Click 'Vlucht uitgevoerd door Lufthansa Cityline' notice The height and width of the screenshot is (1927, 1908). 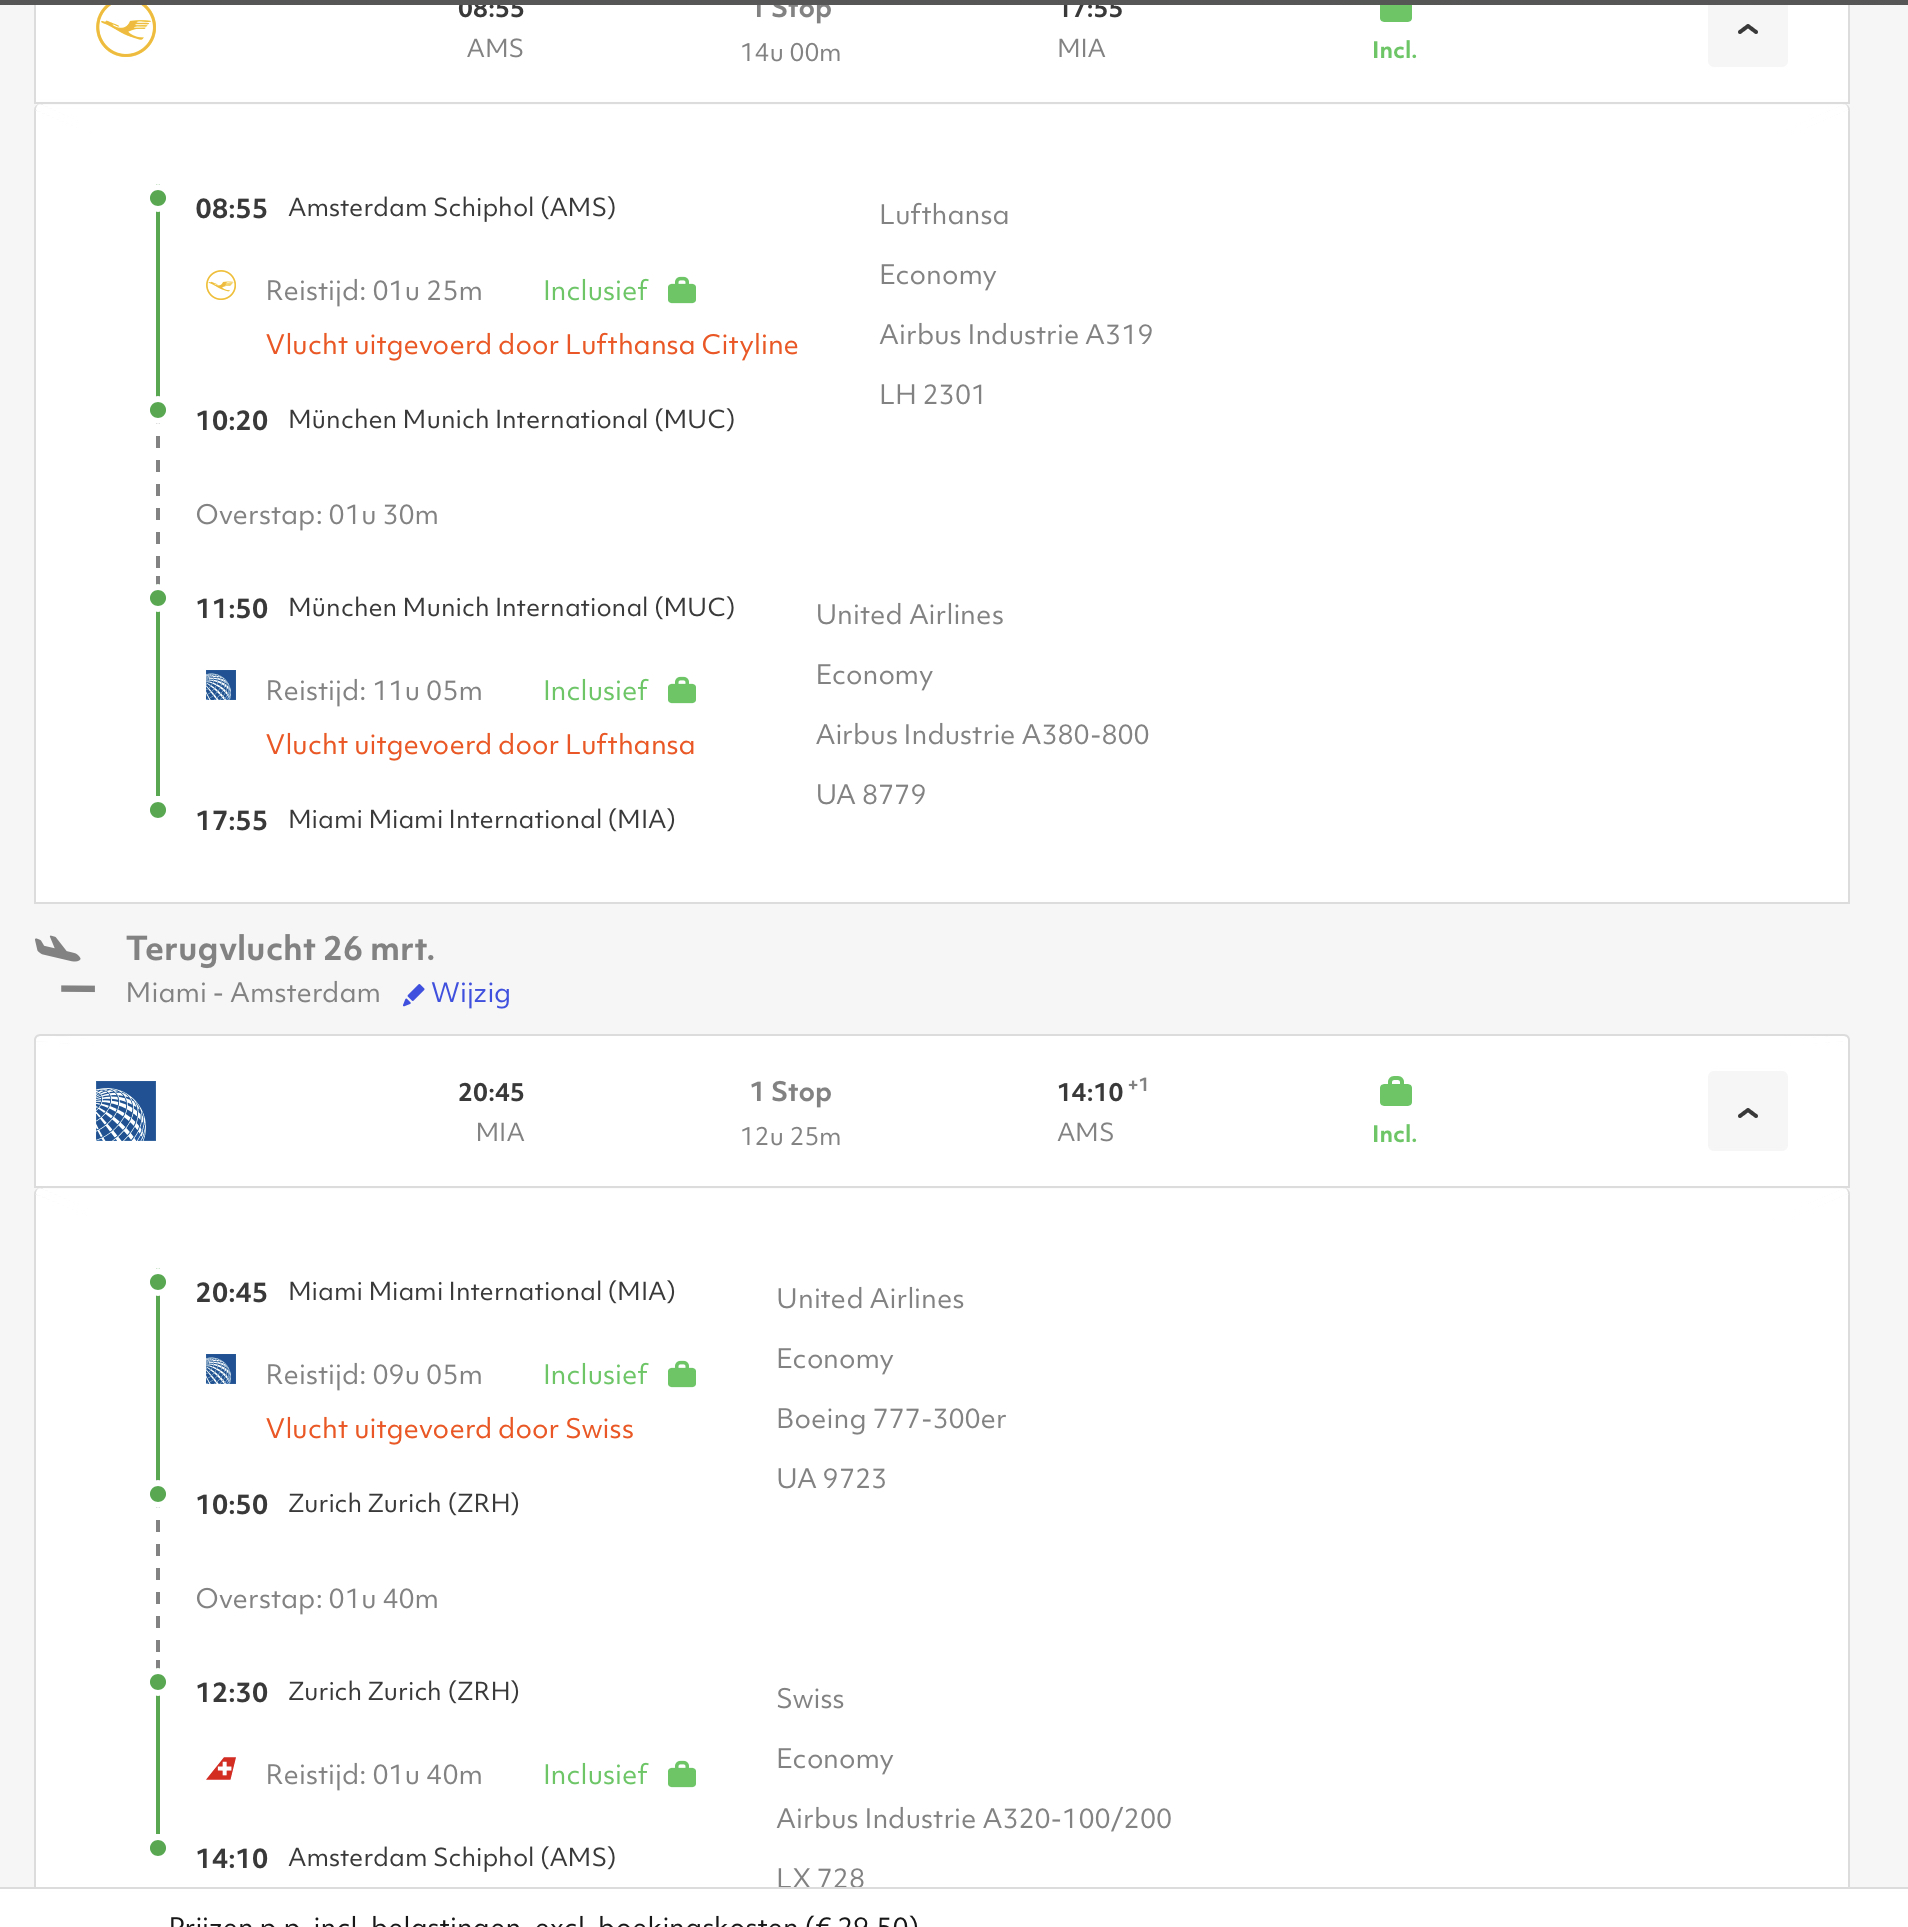tap(531, 345)
